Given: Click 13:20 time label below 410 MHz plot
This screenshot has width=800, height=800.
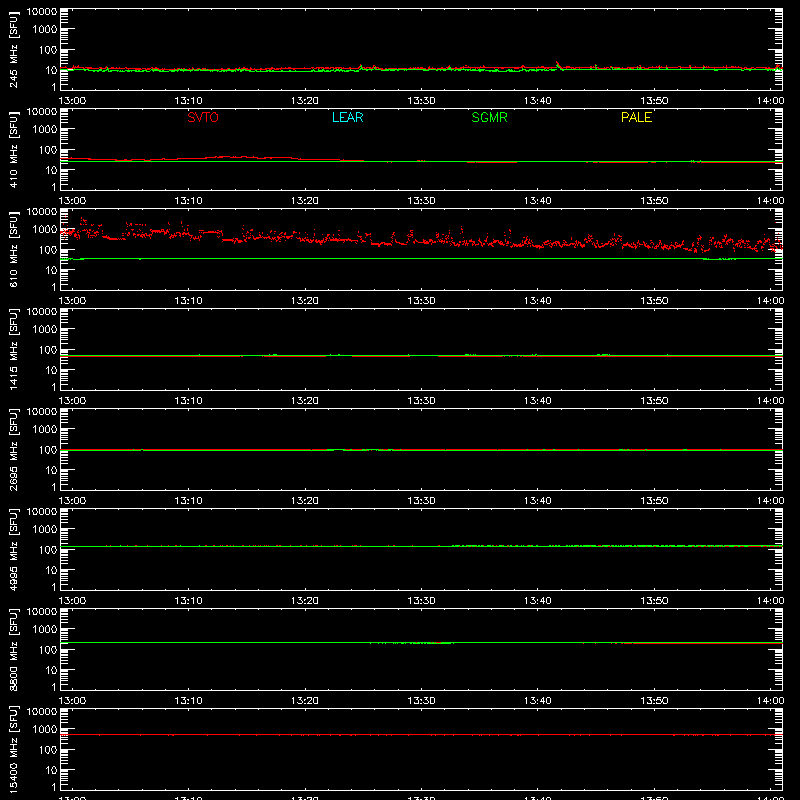Looking at the screenshot, I should tap(305, 201).
